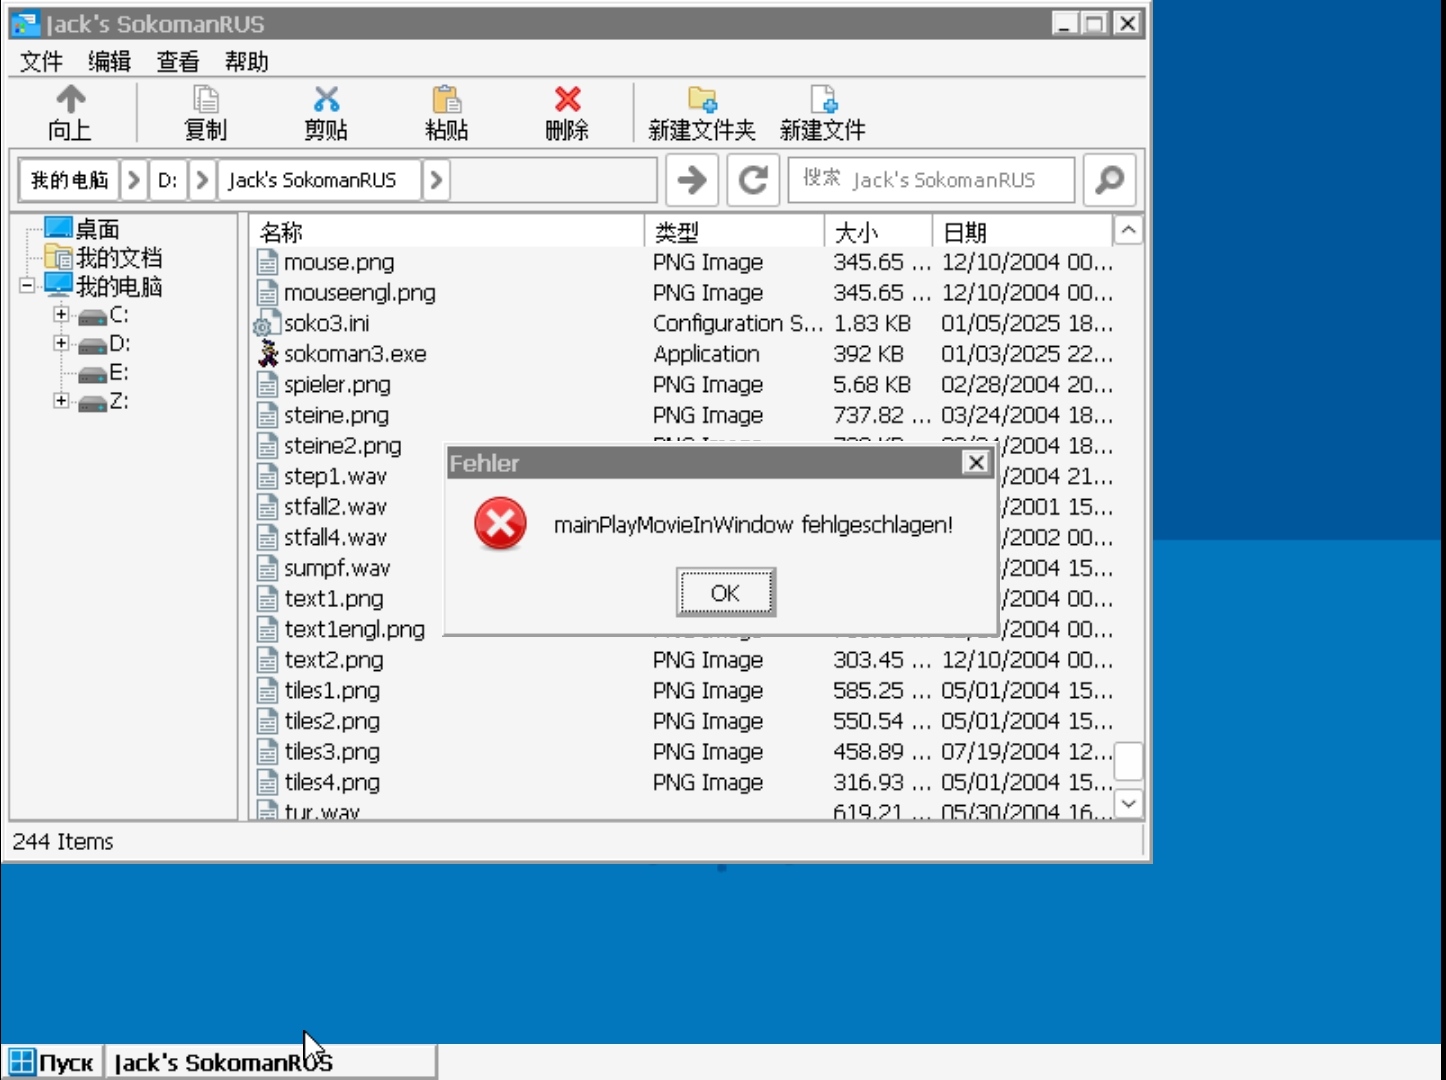The image size is (1446, 1080).
Task: Select the file steine.png
Action: [337, 415]
